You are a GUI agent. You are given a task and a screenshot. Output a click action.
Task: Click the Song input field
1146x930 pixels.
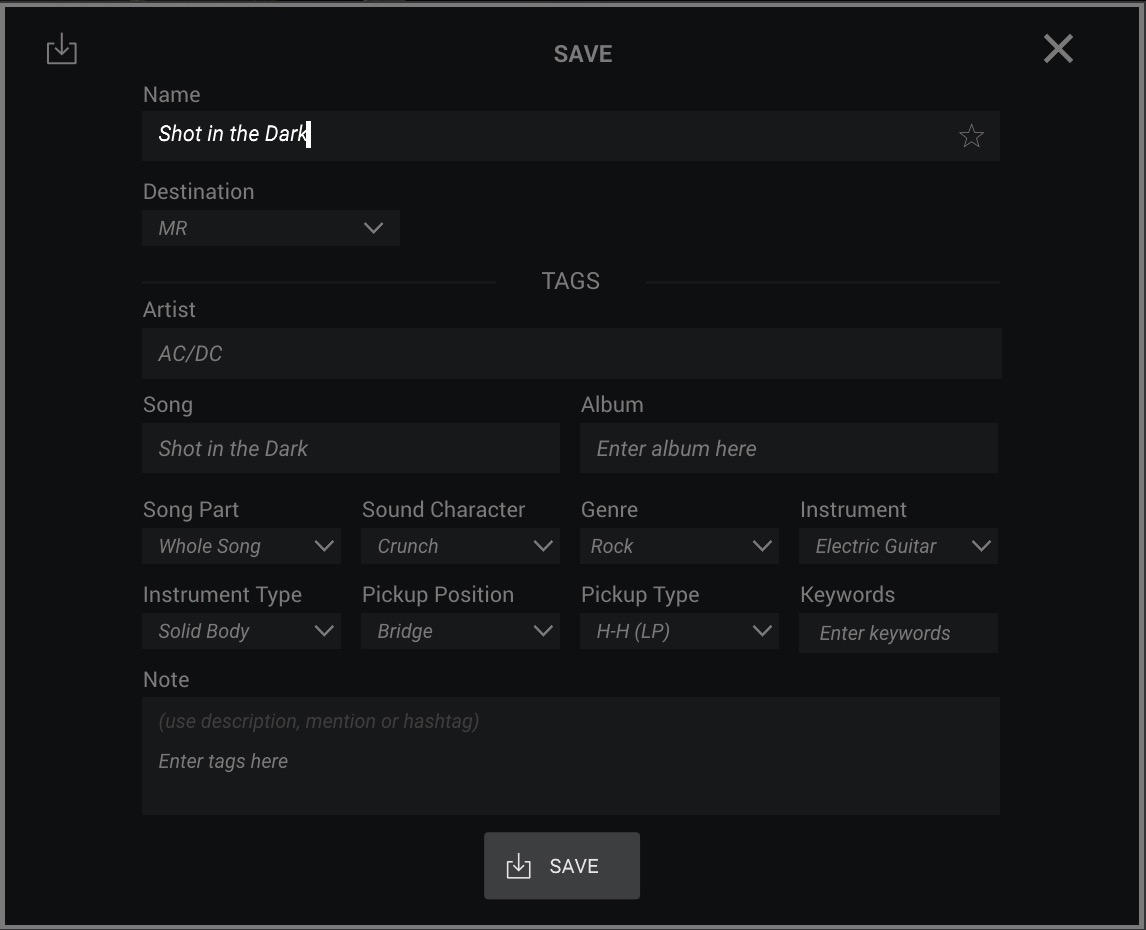coord(351,448)
